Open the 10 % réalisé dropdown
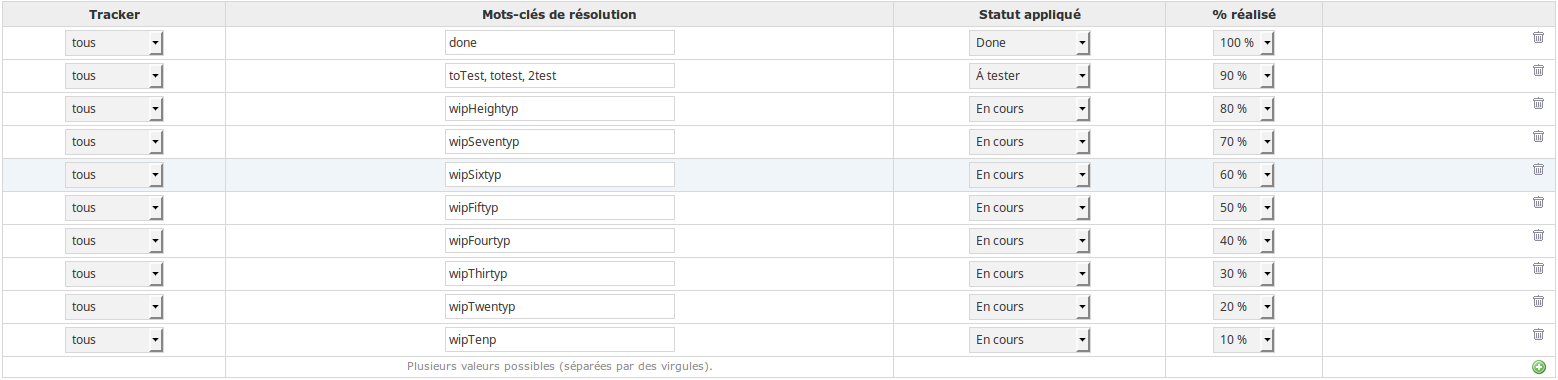The image size is (1558, 380). 1244,340
